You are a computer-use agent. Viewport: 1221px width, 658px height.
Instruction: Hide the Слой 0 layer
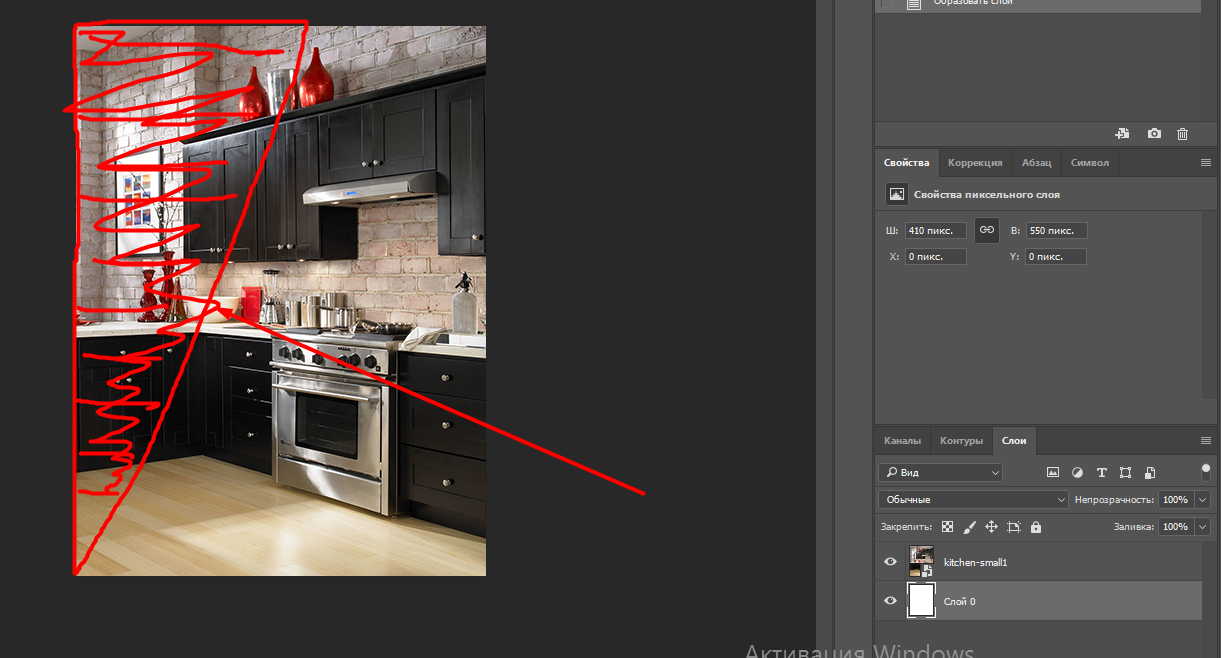click(890, 601)
